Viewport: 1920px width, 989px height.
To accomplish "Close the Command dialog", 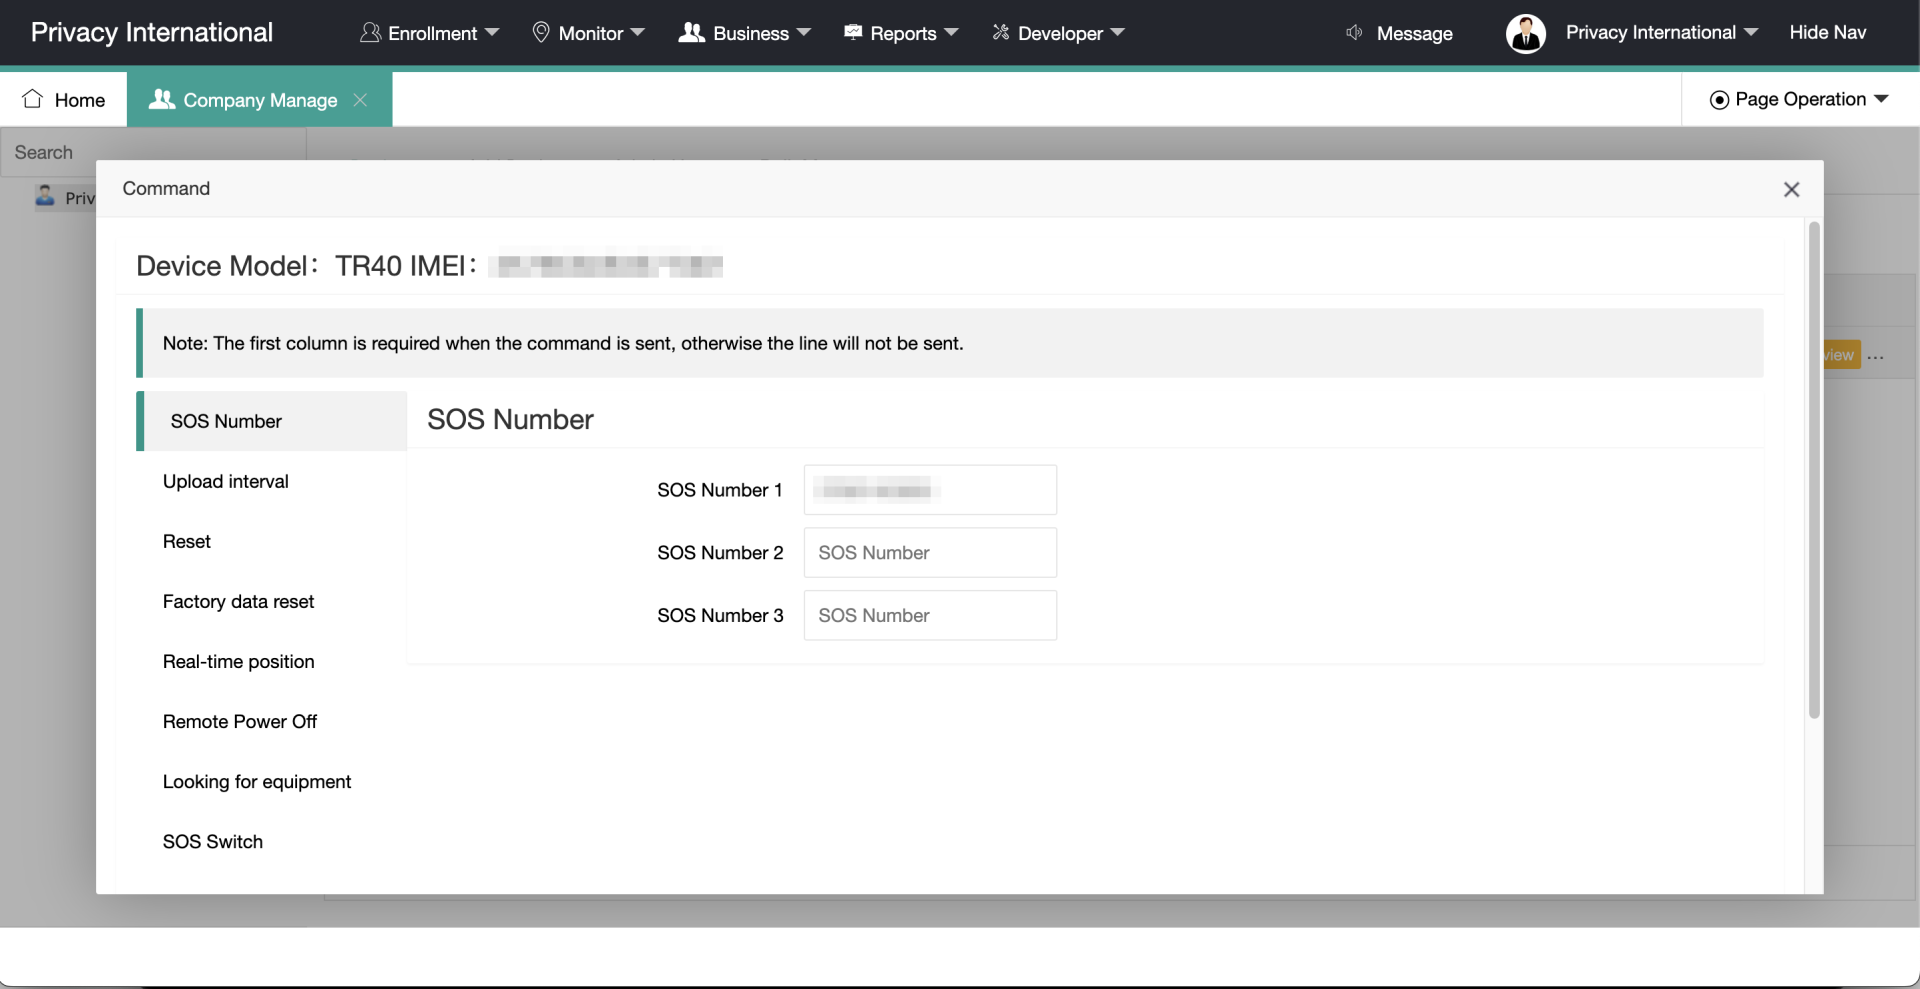I will tap(1791, 189).
